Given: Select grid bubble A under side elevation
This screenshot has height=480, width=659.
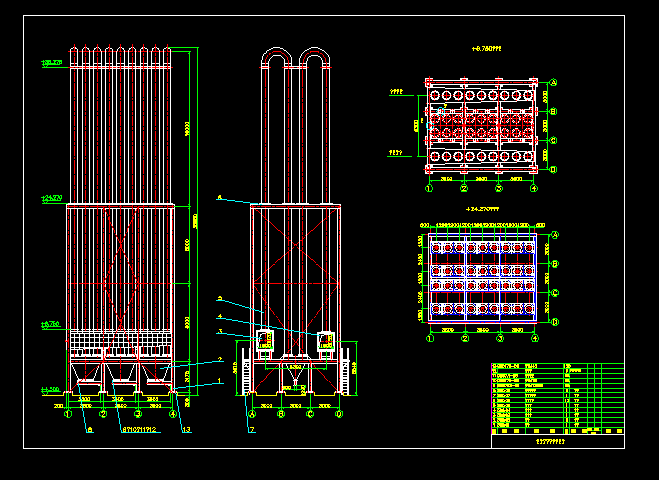Looking at the screenshot, I should click(x=252, y=414).
